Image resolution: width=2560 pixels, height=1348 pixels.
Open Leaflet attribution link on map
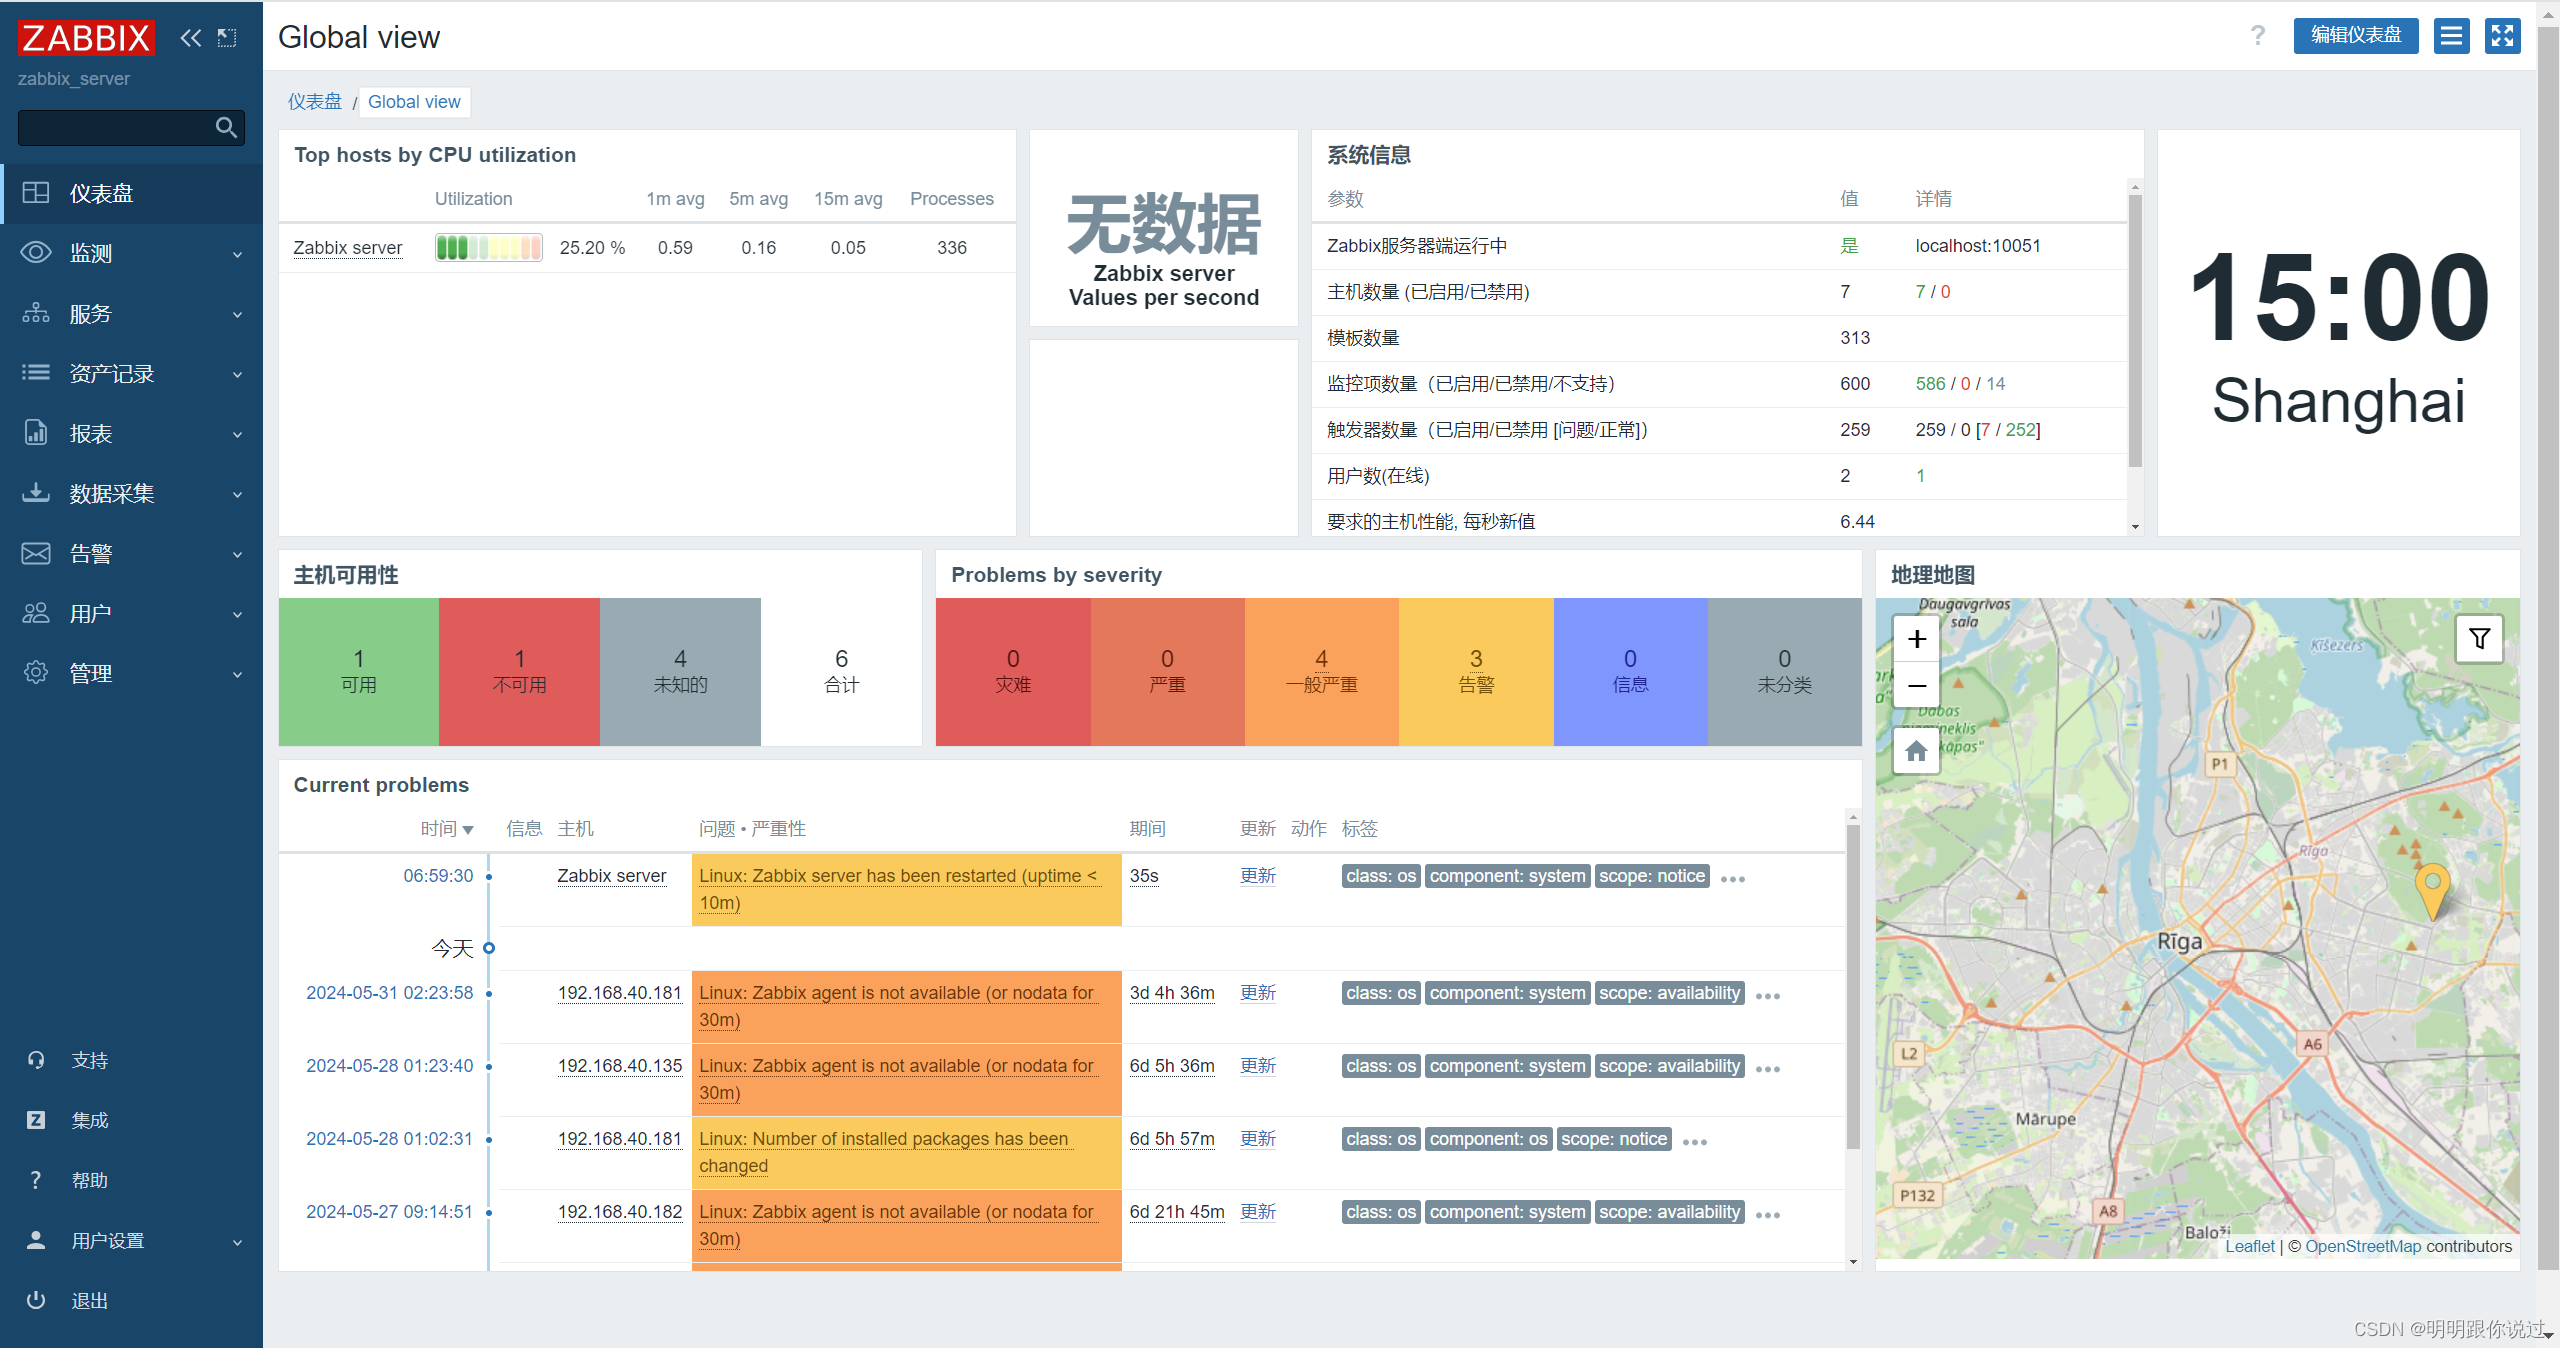pyautogui.click(x=2250, y=1246)
